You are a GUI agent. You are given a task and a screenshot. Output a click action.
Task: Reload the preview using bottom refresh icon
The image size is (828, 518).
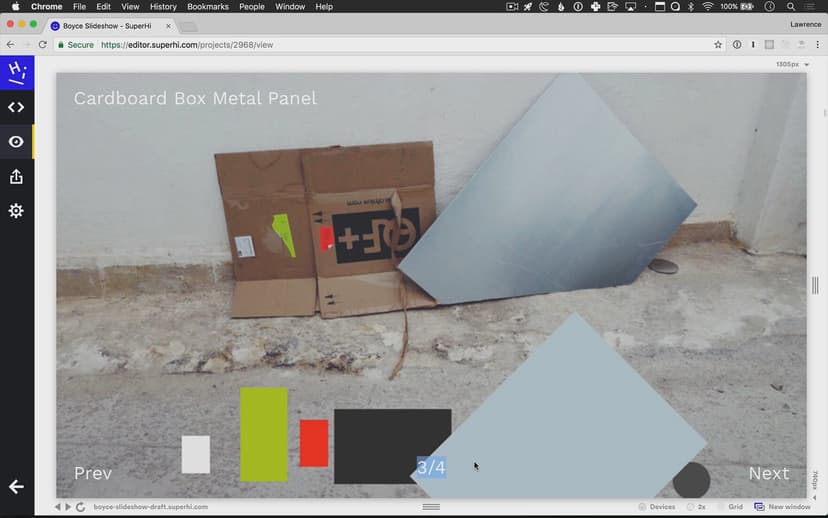(80, 507)
